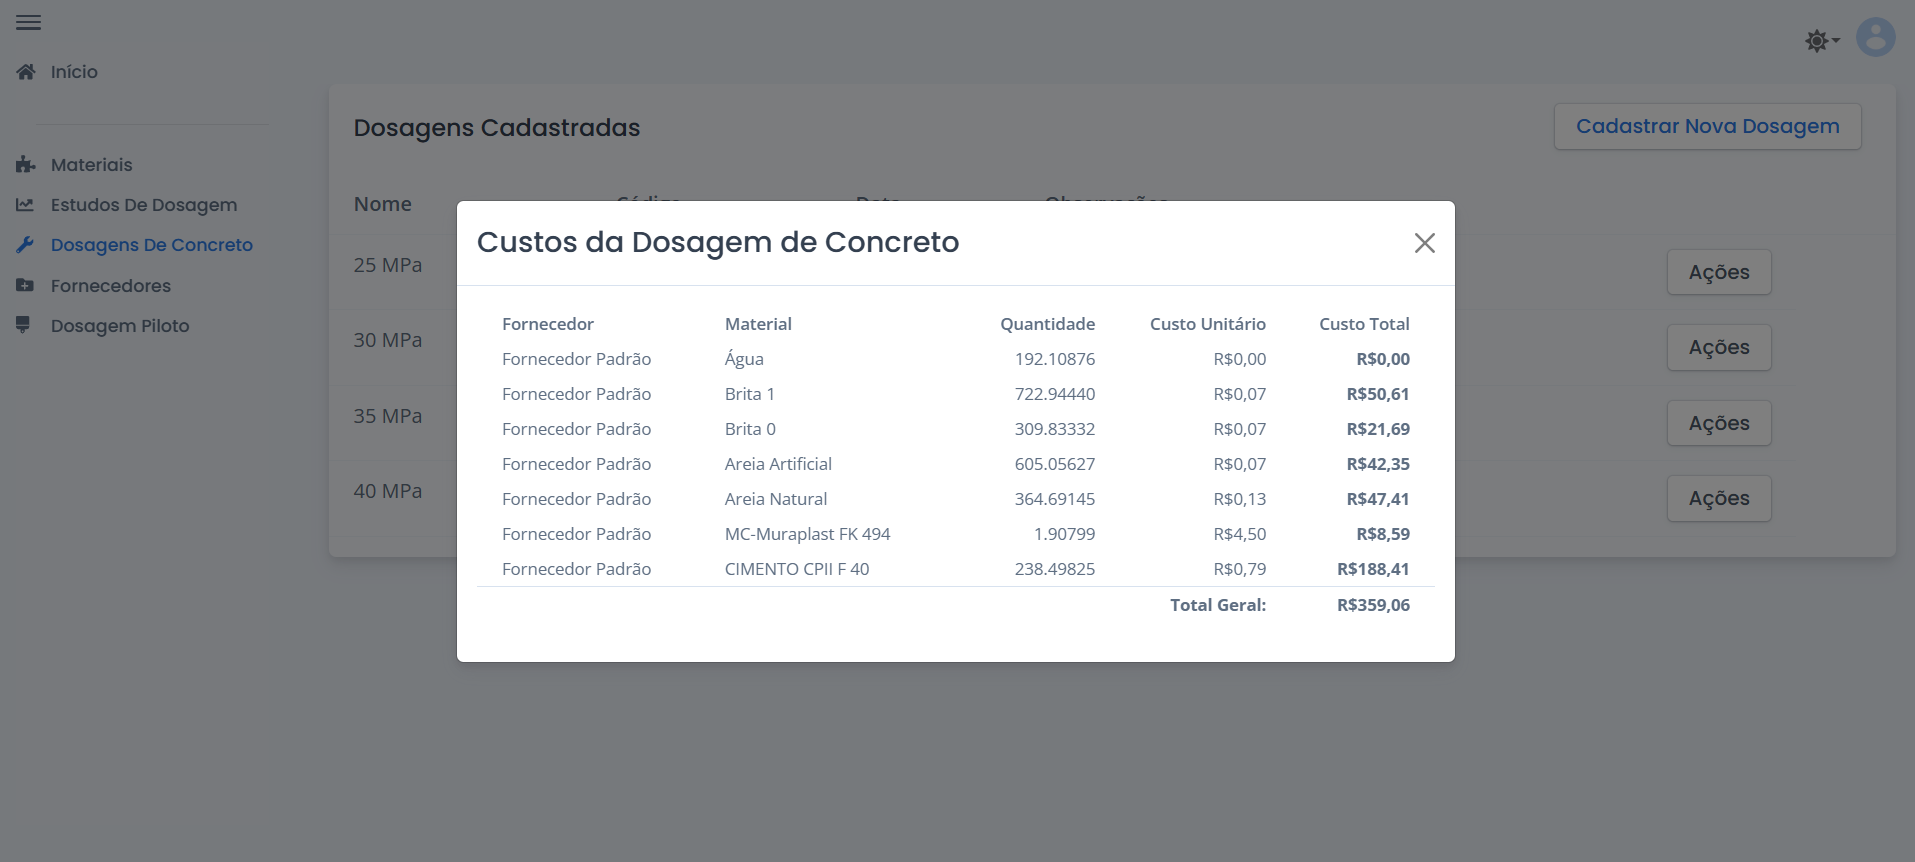Click the puzzle icon for Materiais
This screenshot has height=862, width=1915.
tap(26, 165)
